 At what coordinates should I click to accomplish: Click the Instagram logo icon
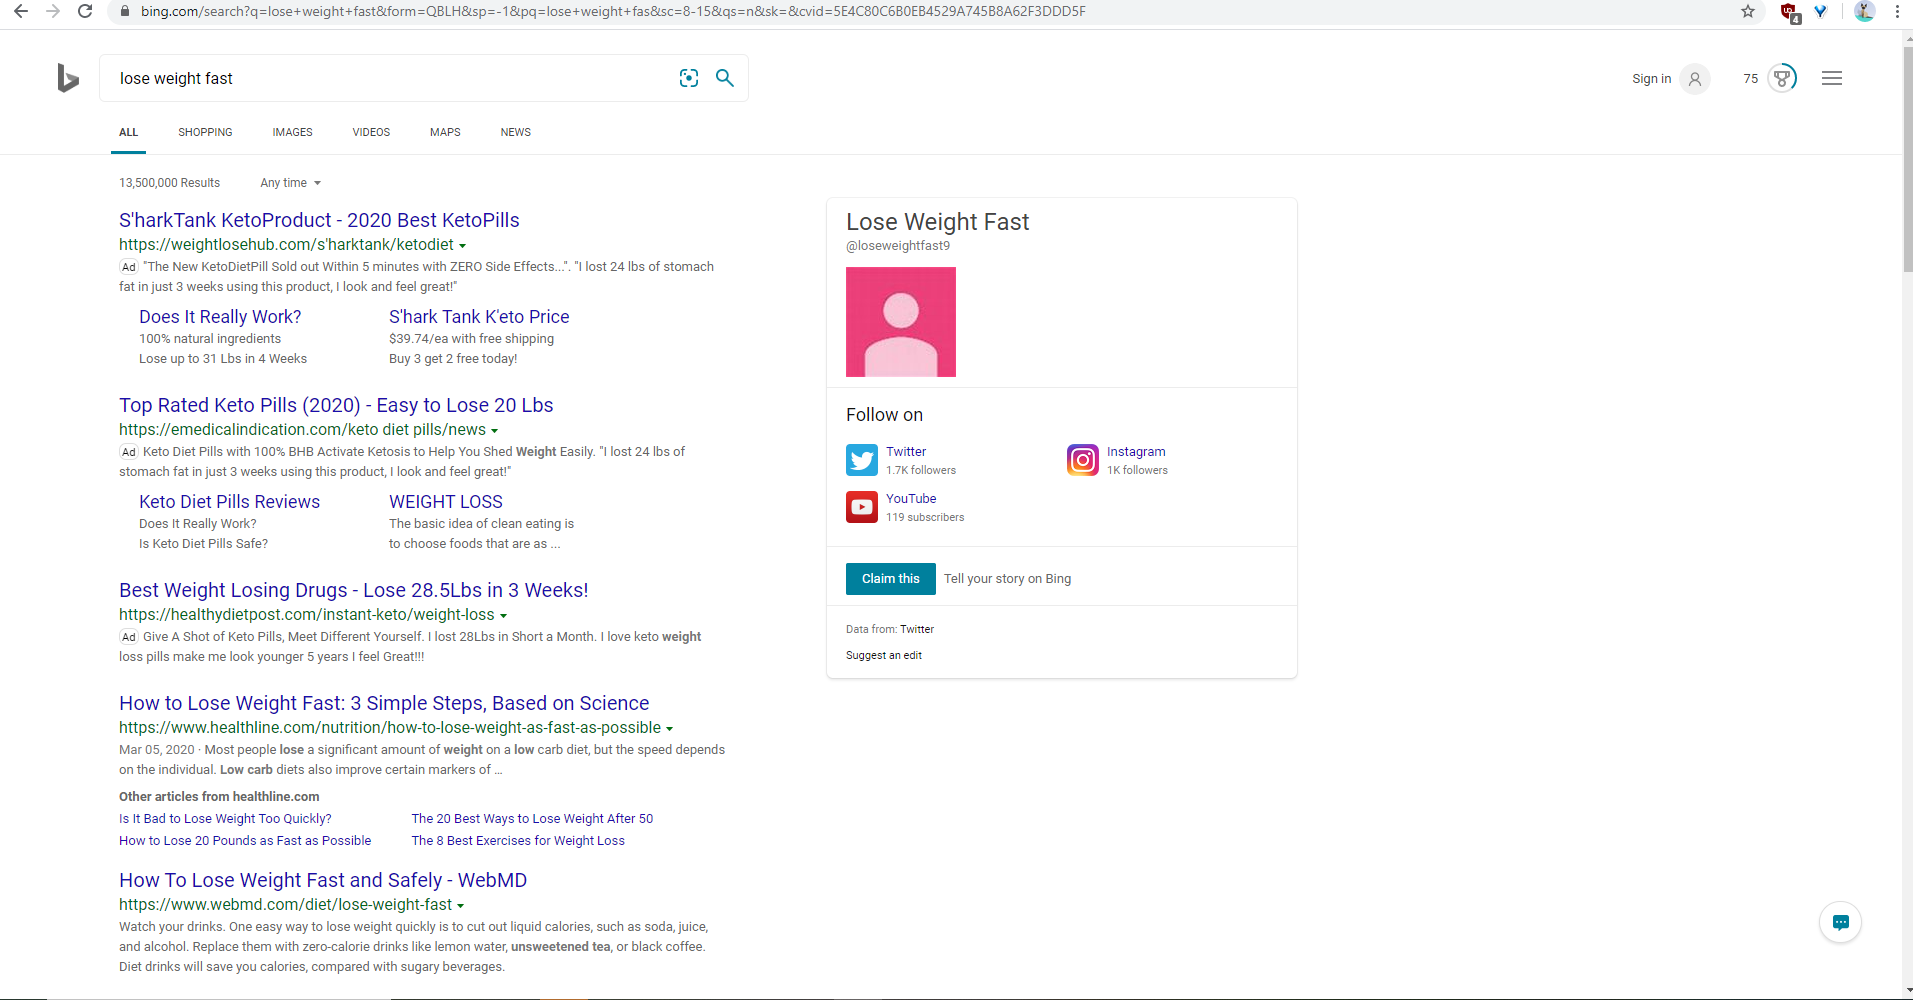tap(1083, 460)
